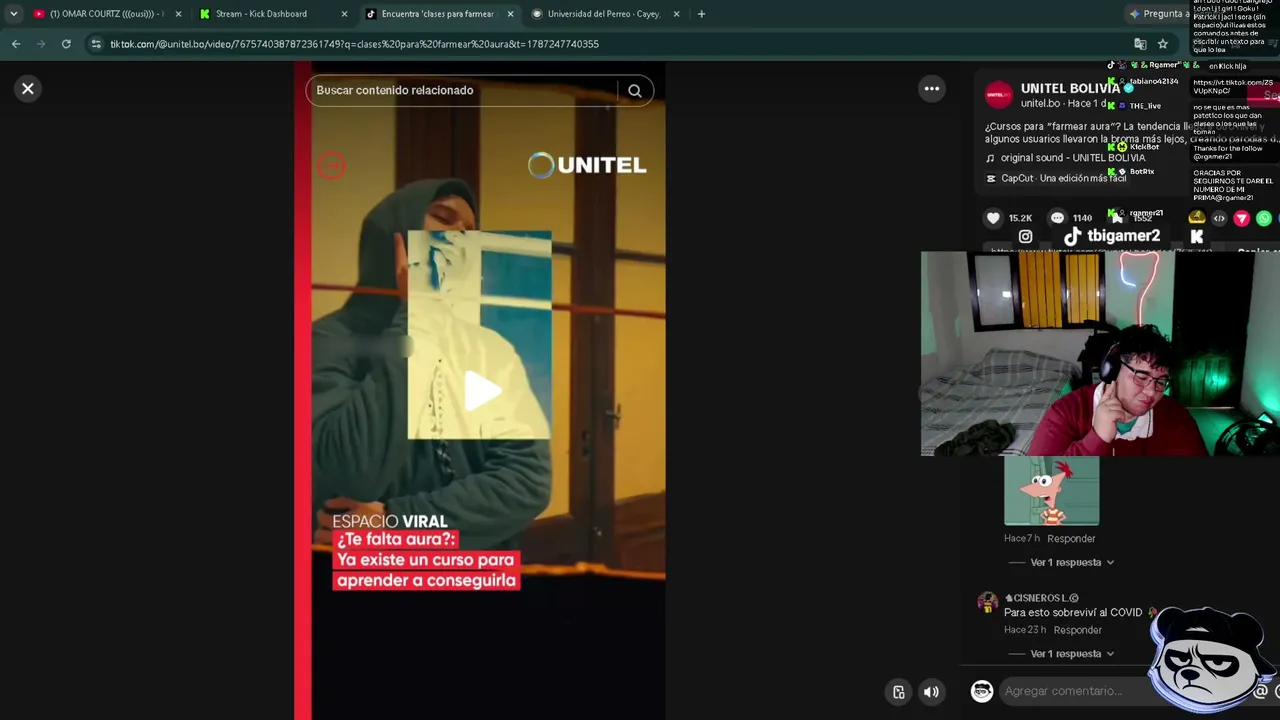Close the Universidad del Perreo tab

[x=676, y=14]
